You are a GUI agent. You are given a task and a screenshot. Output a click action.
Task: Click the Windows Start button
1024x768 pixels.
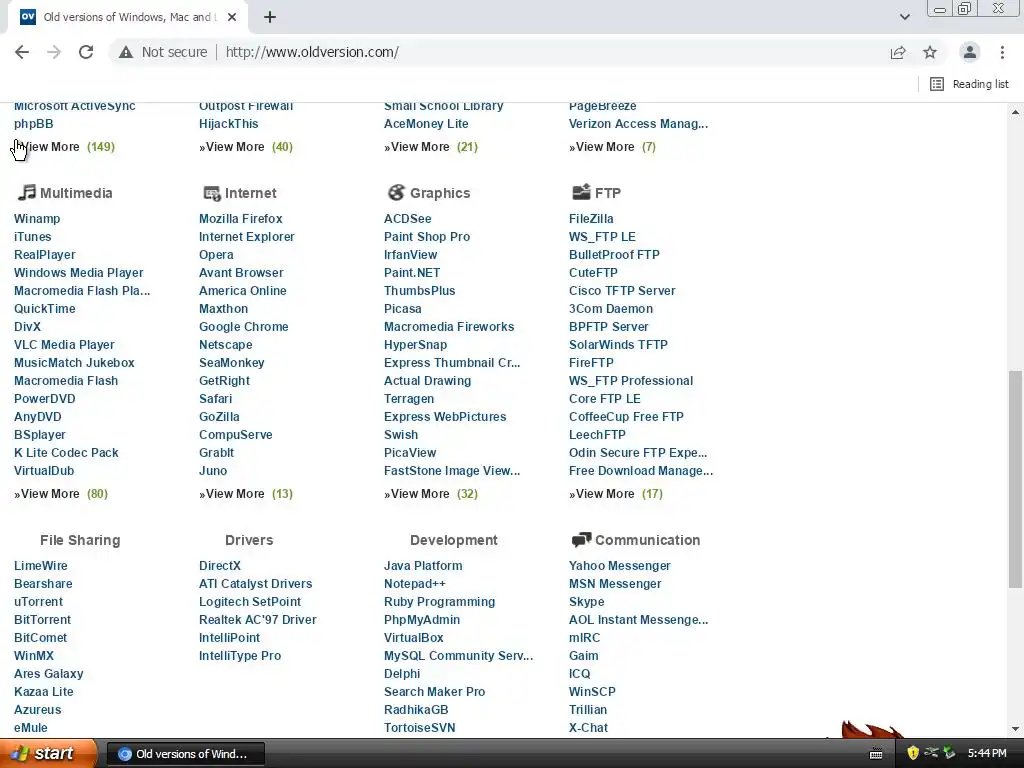point(48,754)
